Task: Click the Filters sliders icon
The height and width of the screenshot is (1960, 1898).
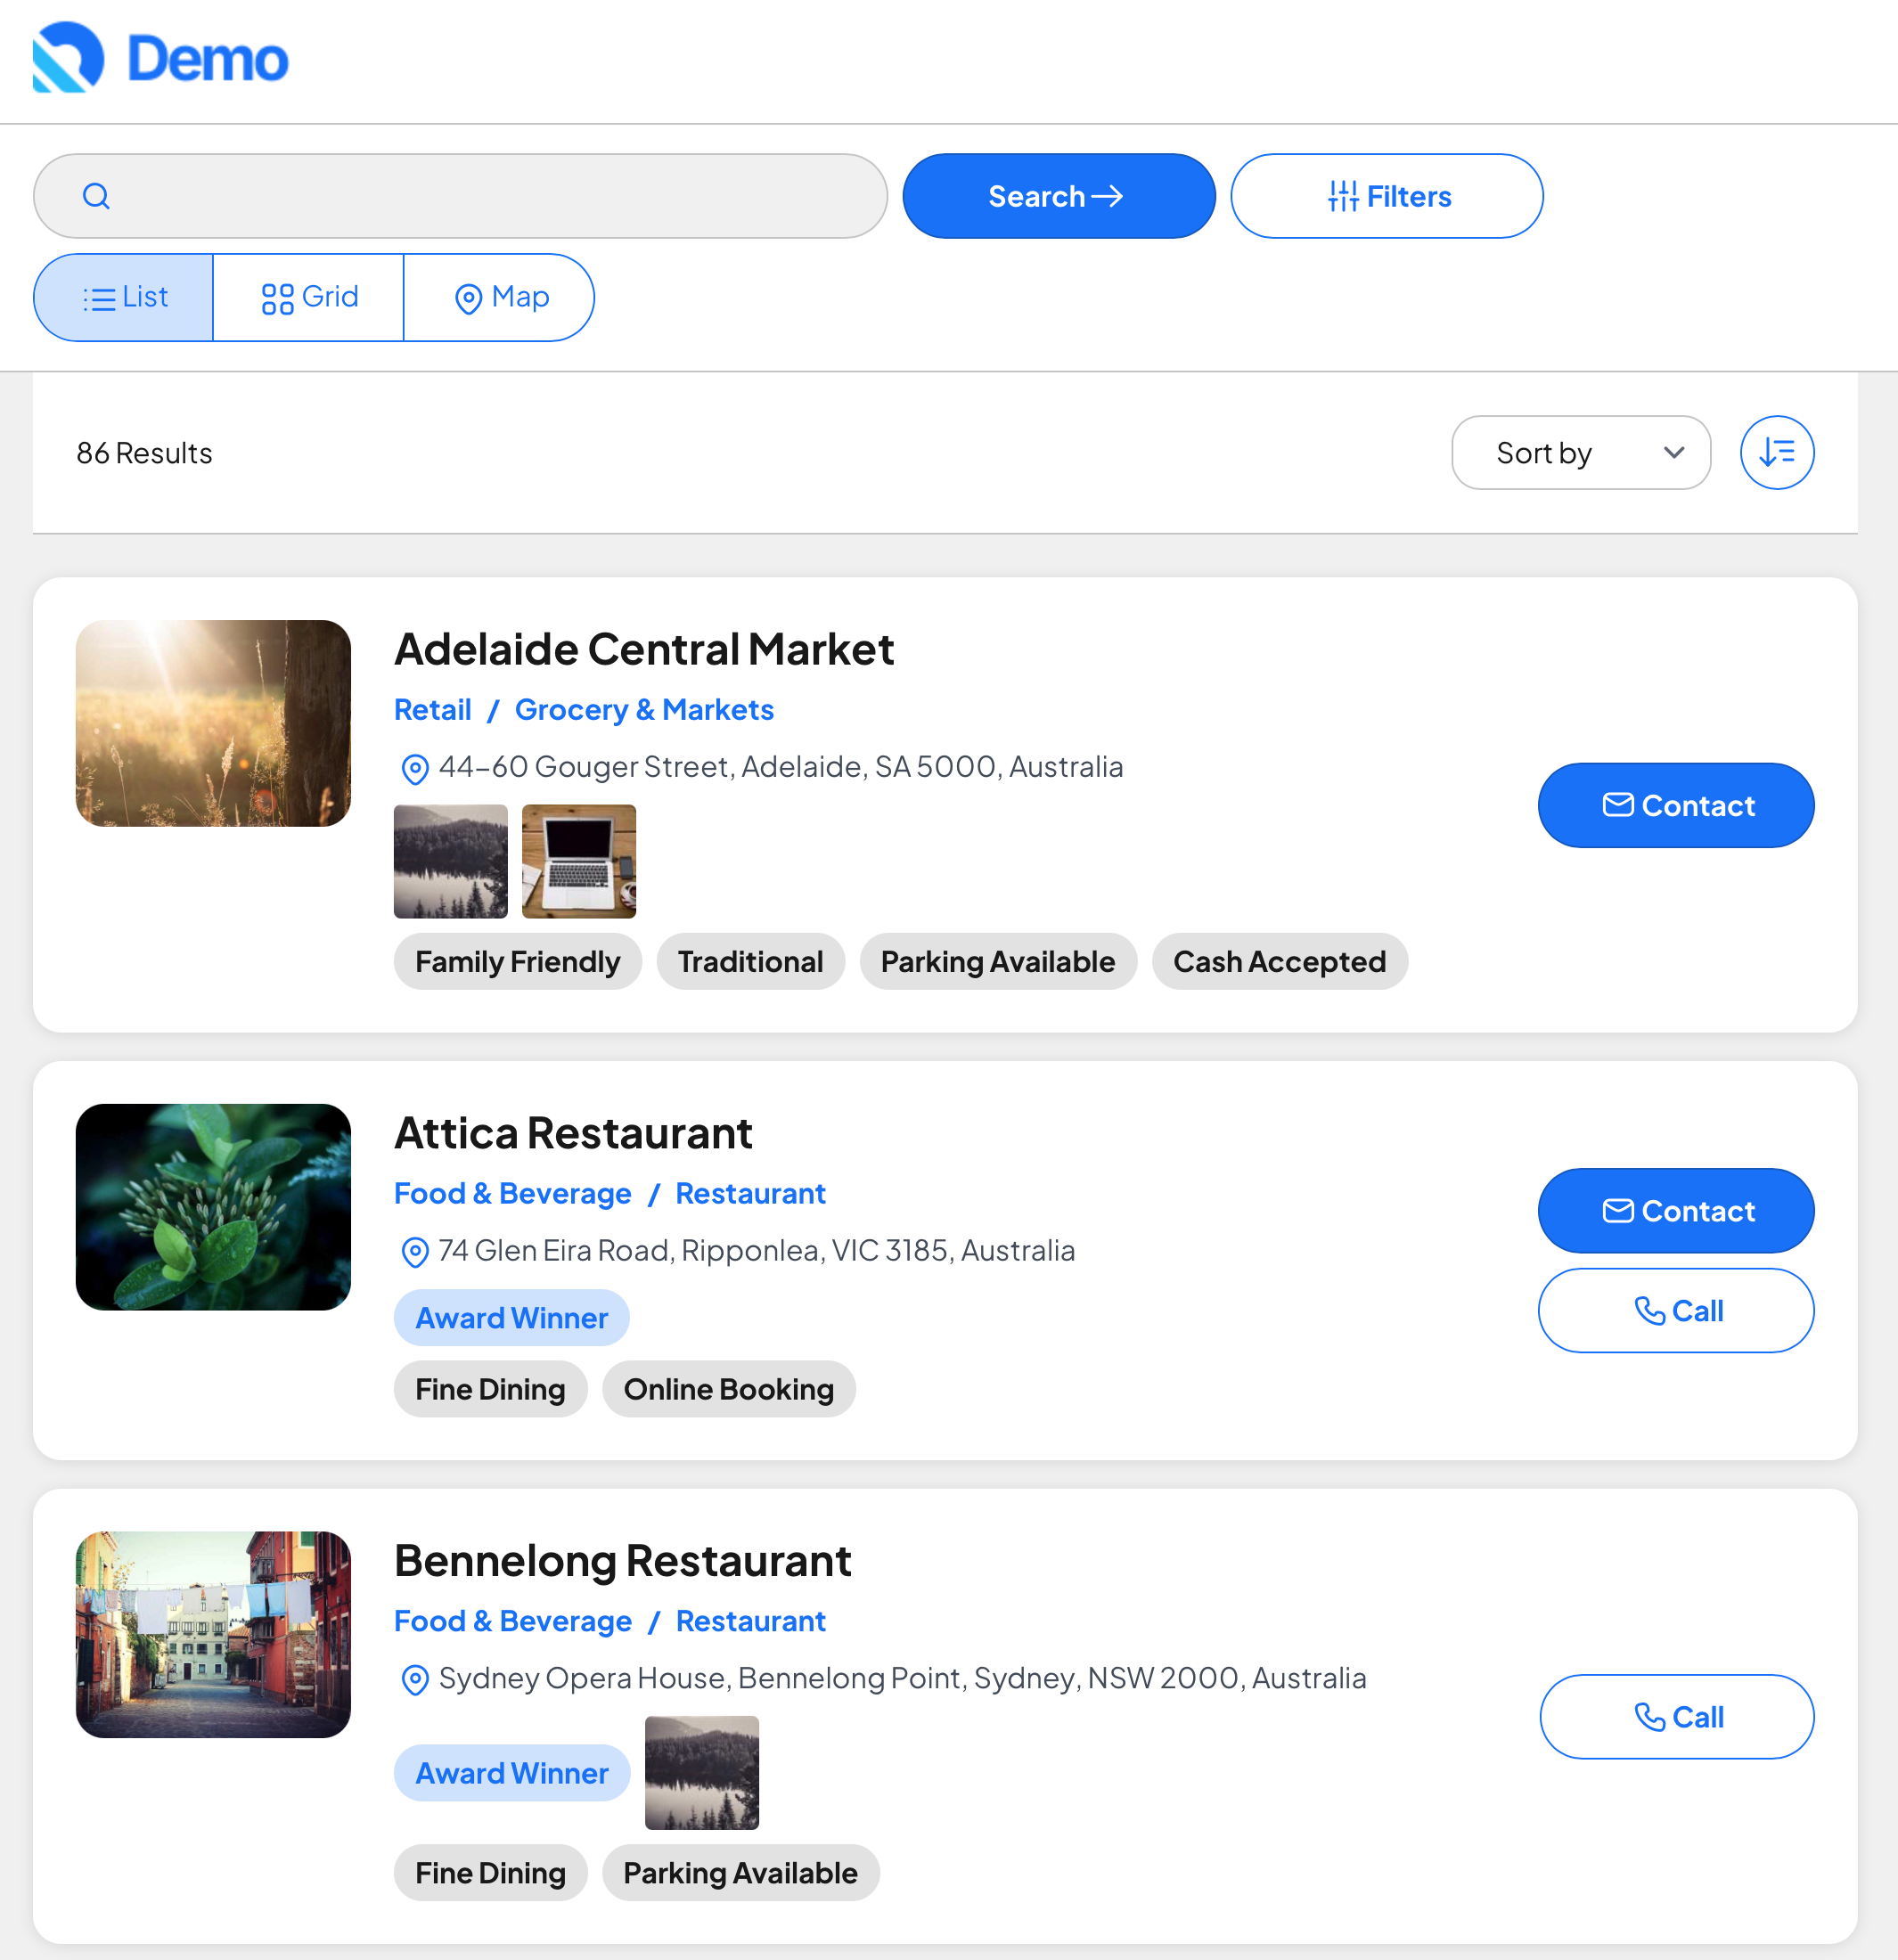Action: [1344, 196]
